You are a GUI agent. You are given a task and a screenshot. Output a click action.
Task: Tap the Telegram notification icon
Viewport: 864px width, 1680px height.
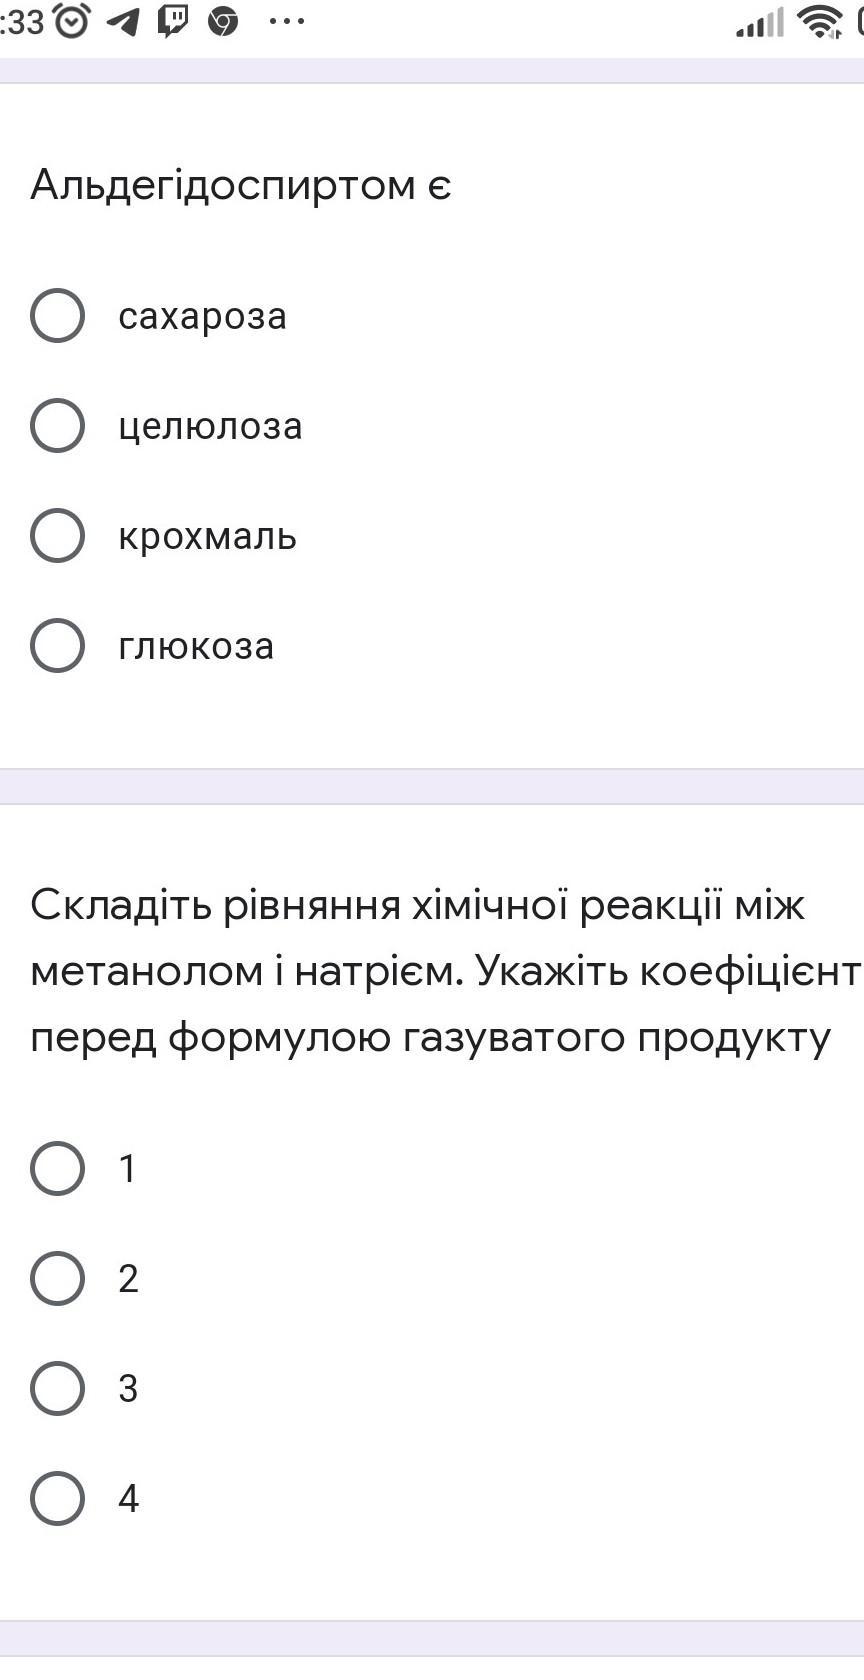[x=123, y=21]
